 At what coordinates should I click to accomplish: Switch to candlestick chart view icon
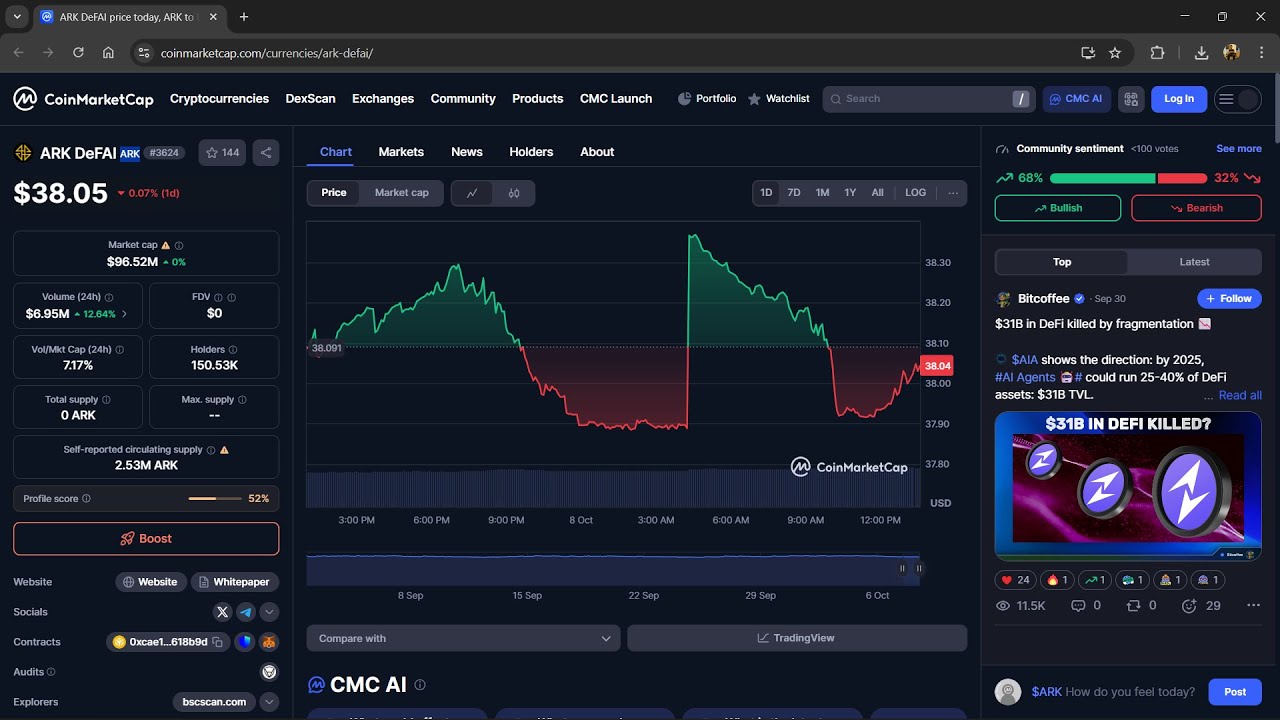click(x=514, y=193)
